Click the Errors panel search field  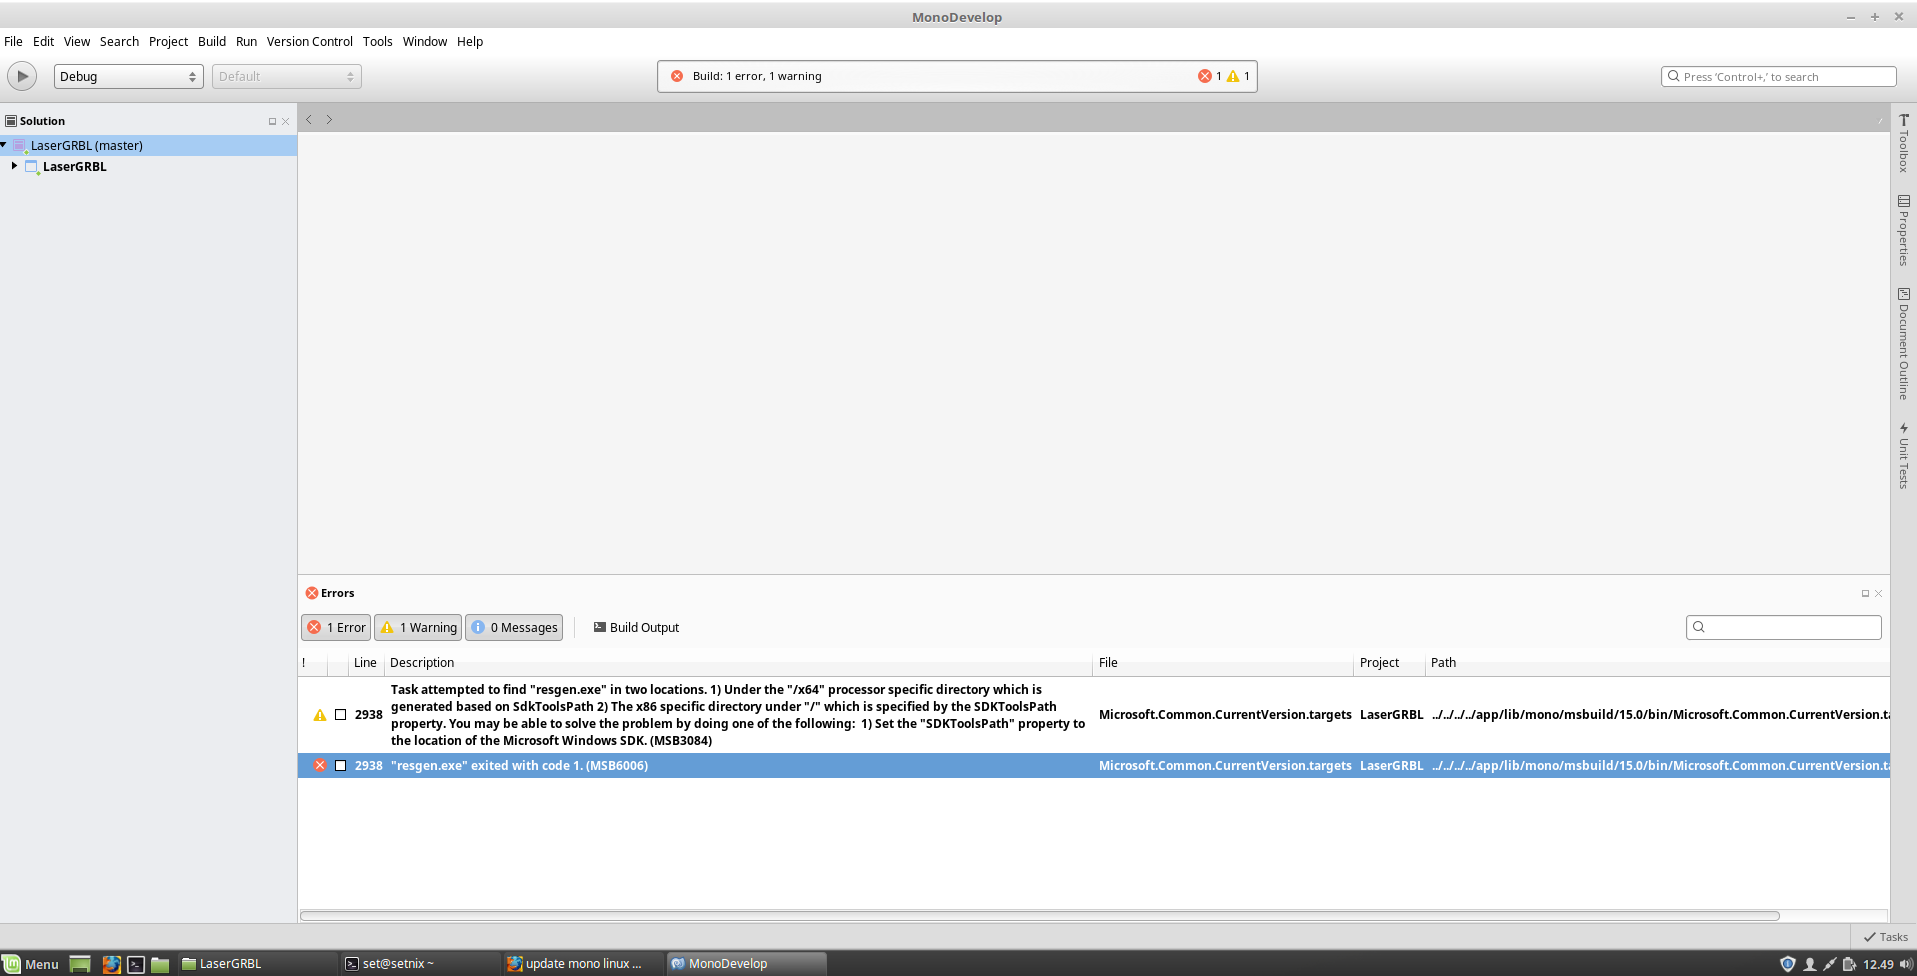pos(1783,627)
